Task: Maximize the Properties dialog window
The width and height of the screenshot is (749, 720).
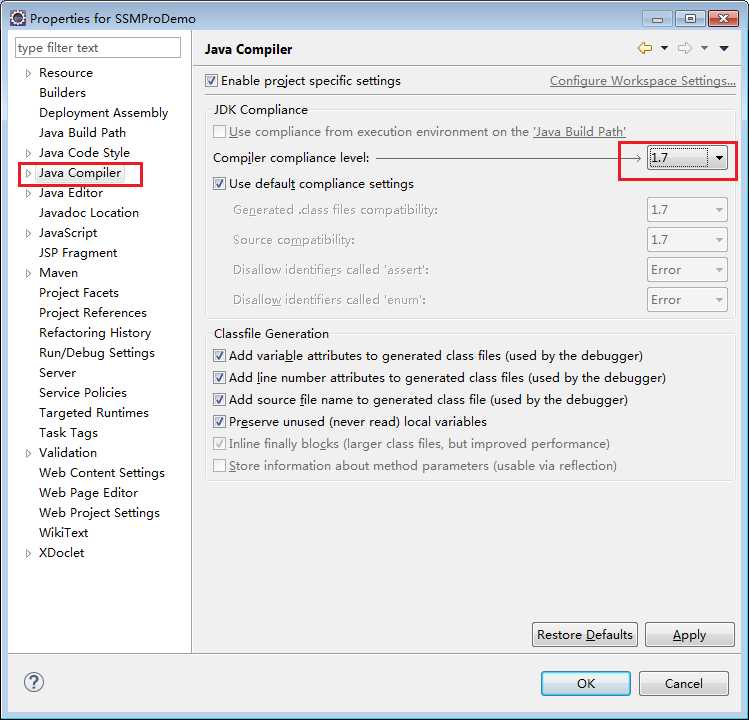Action: 690,19
